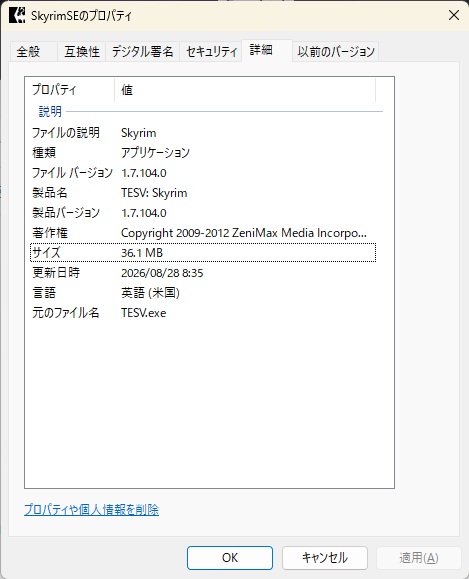Select the セキュリティ tab

click(x=211, y=51)
